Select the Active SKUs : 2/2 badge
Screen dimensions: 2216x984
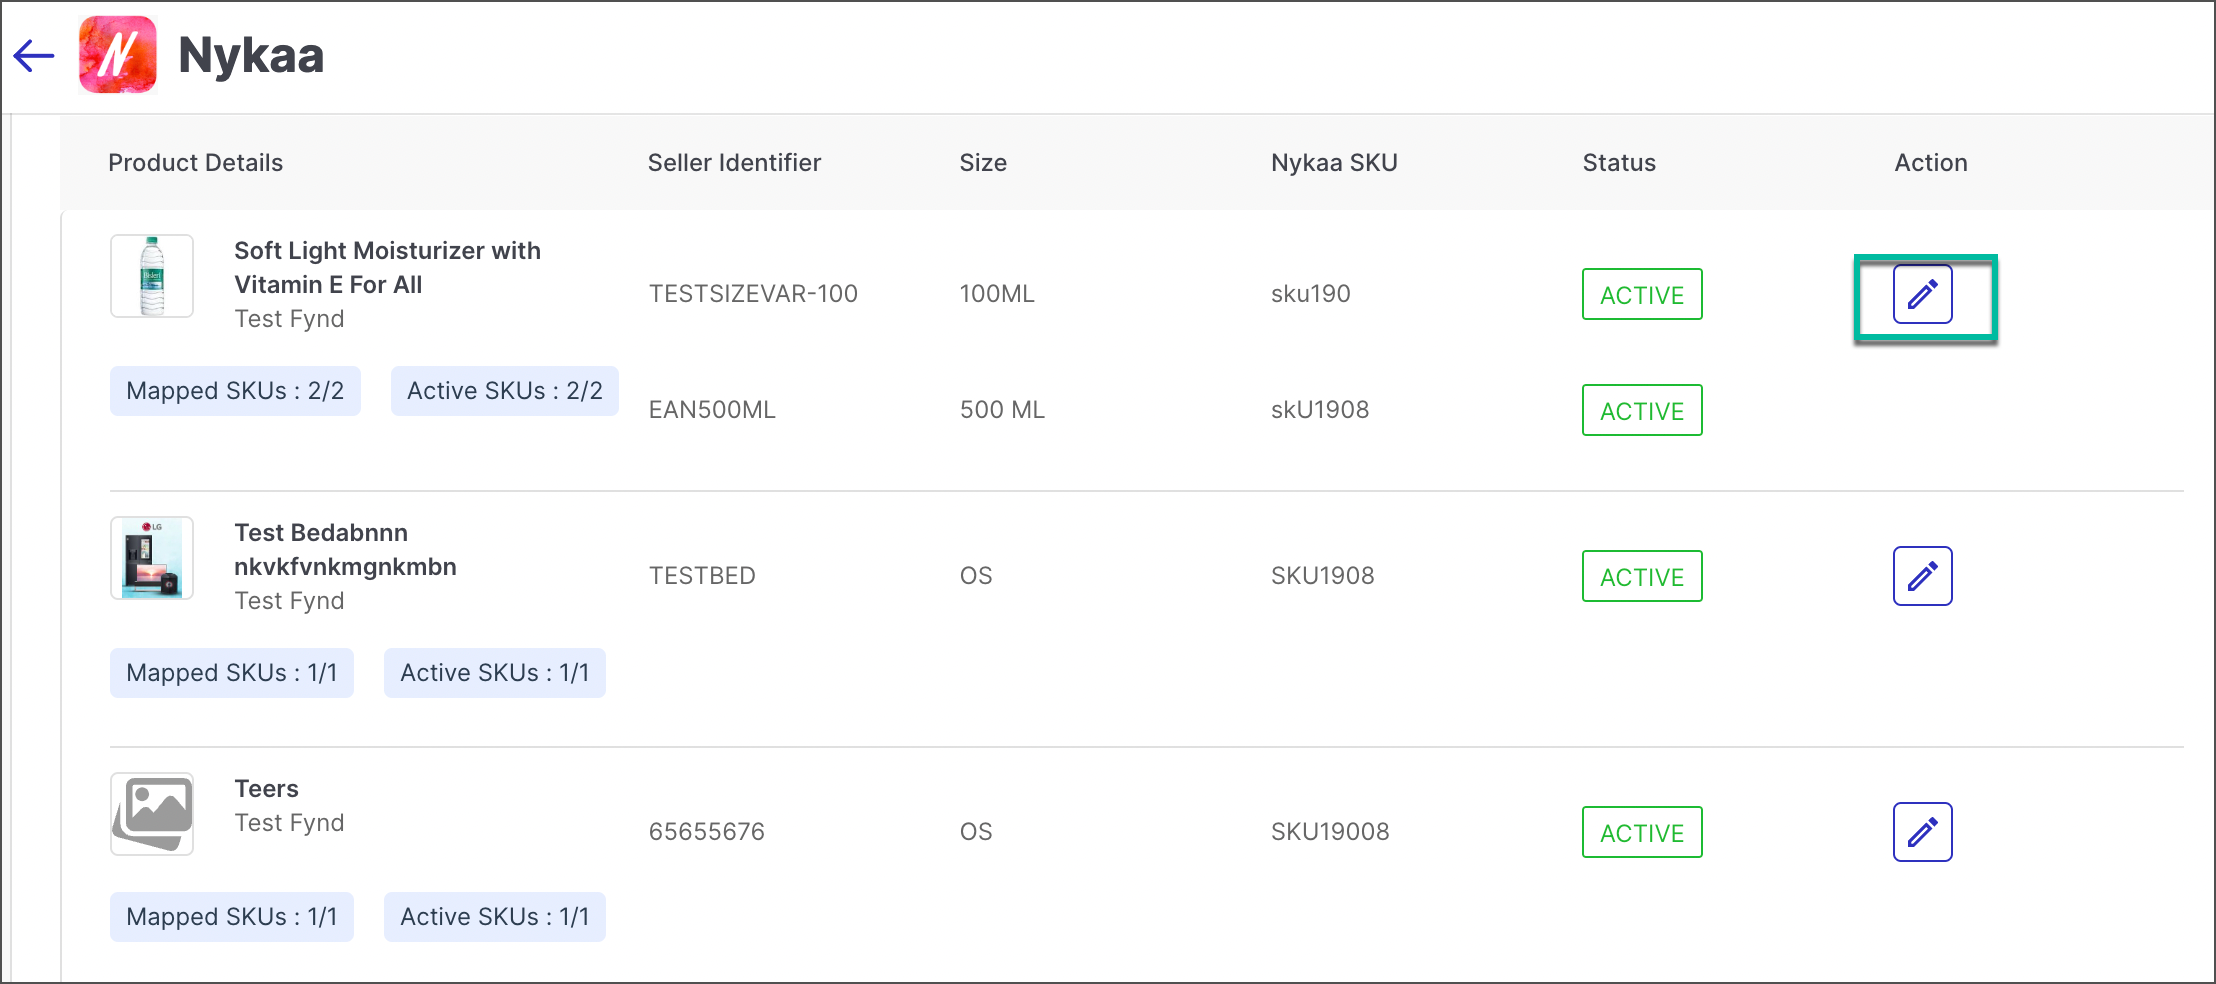click(504, 391)
